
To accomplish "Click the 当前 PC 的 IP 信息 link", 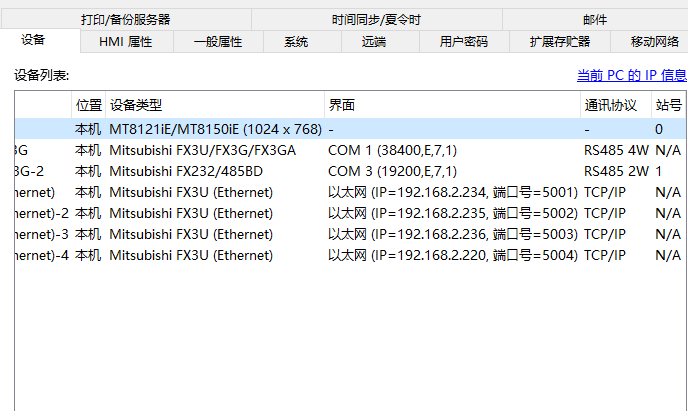I will click(x=631, y=75).
